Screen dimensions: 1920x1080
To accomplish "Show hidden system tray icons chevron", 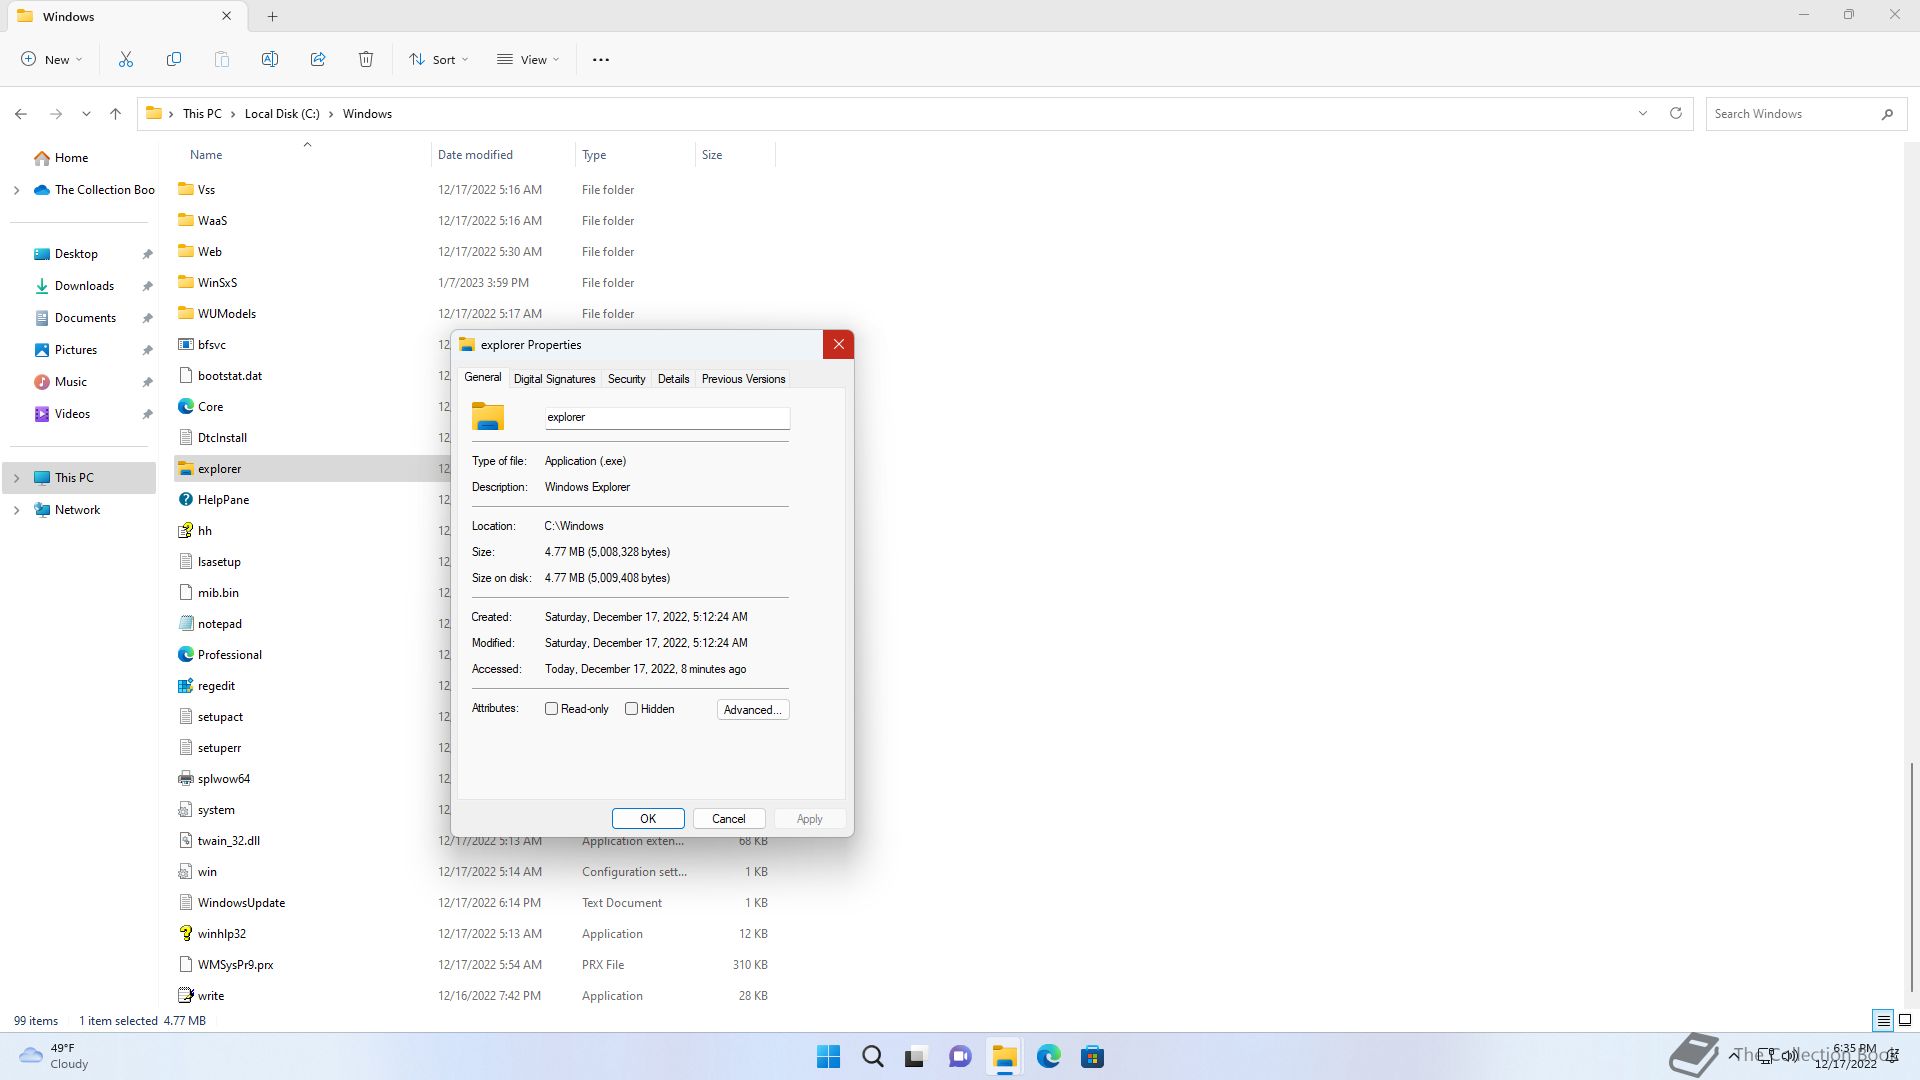I will (1732, 1055).
